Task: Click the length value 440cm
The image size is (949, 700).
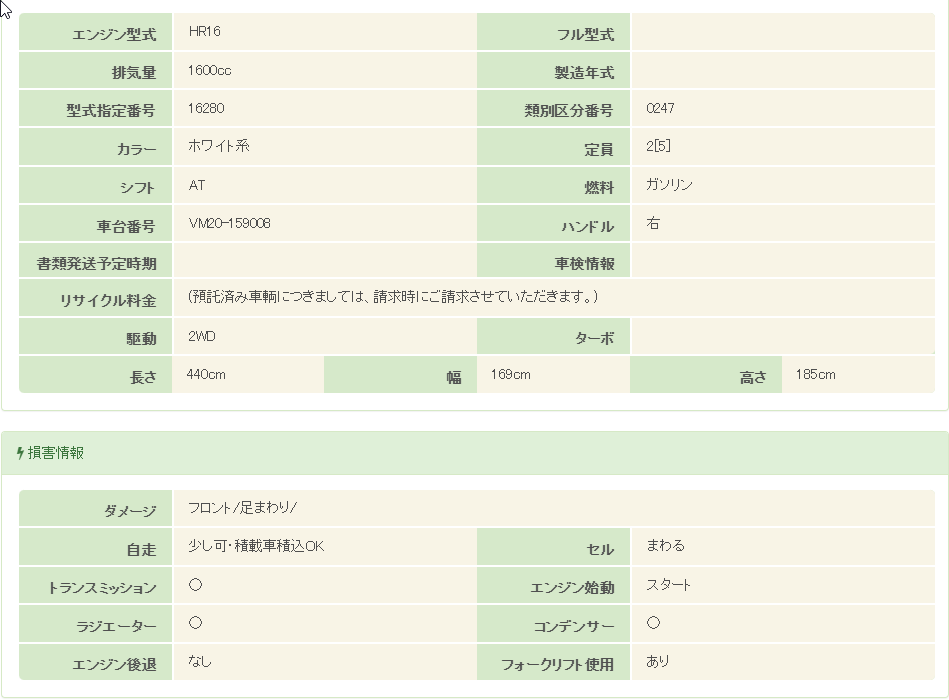Action: pos(206,375)
